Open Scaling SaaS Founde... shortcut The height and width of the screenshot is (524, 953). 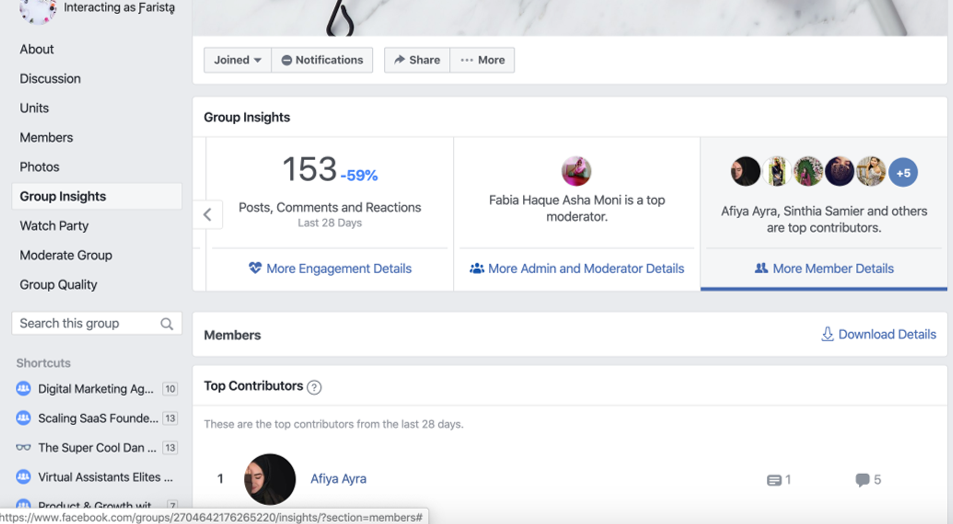click(98, 418)
